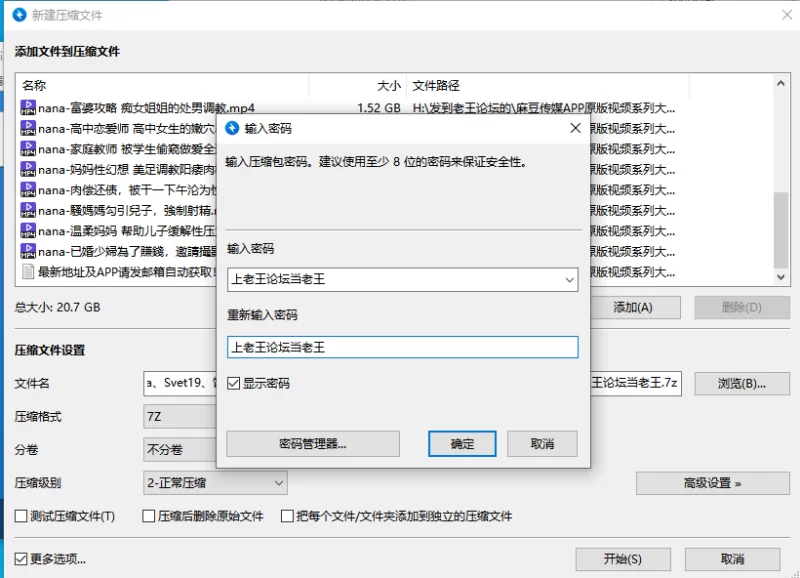Click the MP4 icon of the nana-家庭教师 file
Screen dimensions: 800x578
pos(28,148)
